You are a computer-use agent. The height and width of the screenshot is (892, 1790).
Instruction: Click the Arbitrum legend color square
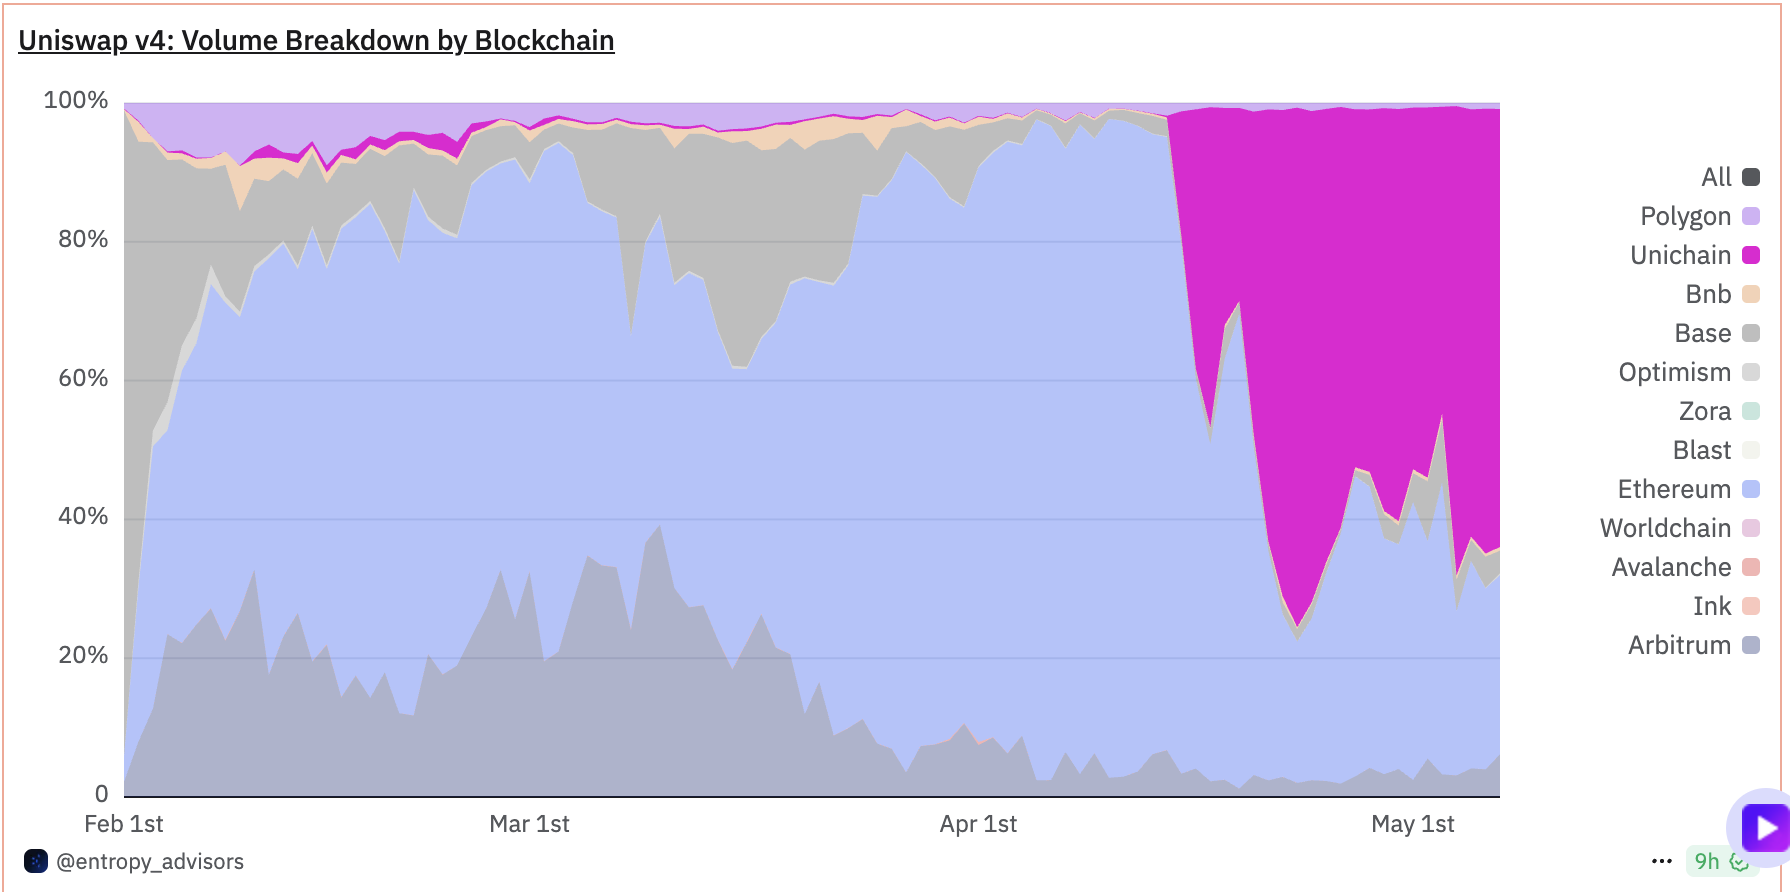coord(1751,645)
